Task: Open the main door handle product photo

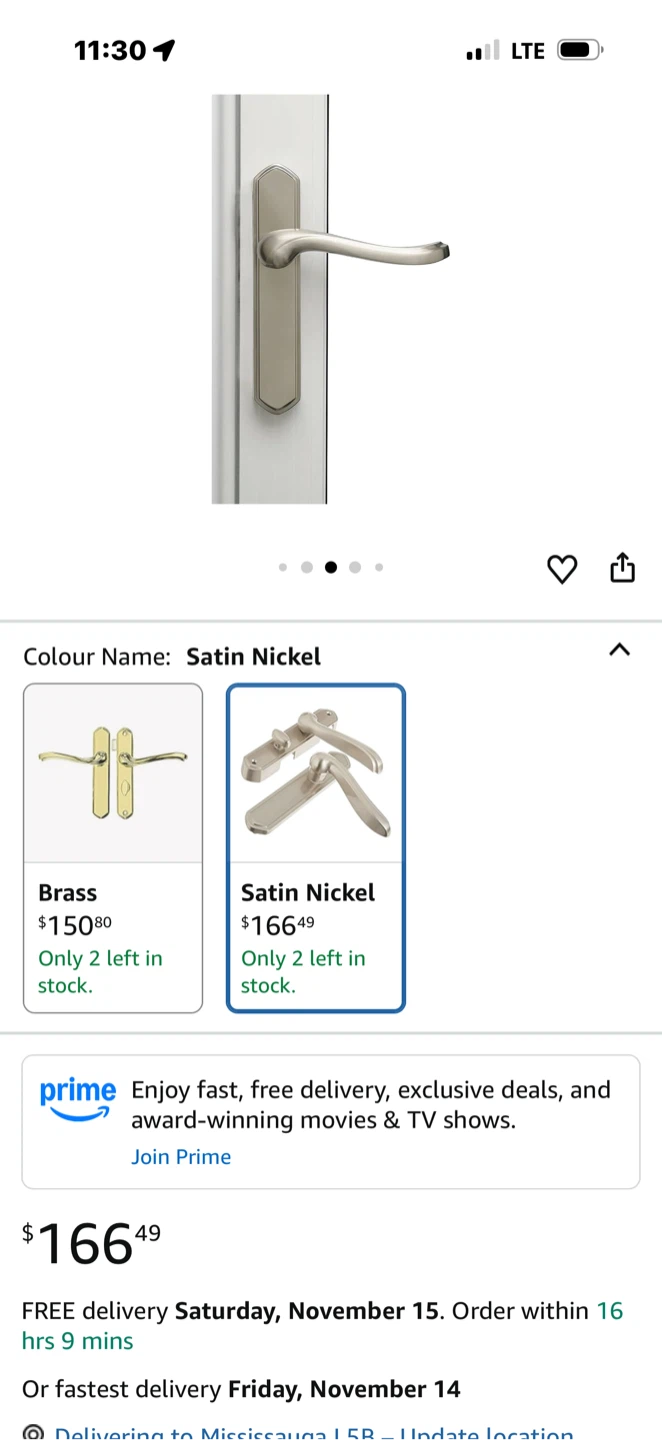Action: coord(330,299)
